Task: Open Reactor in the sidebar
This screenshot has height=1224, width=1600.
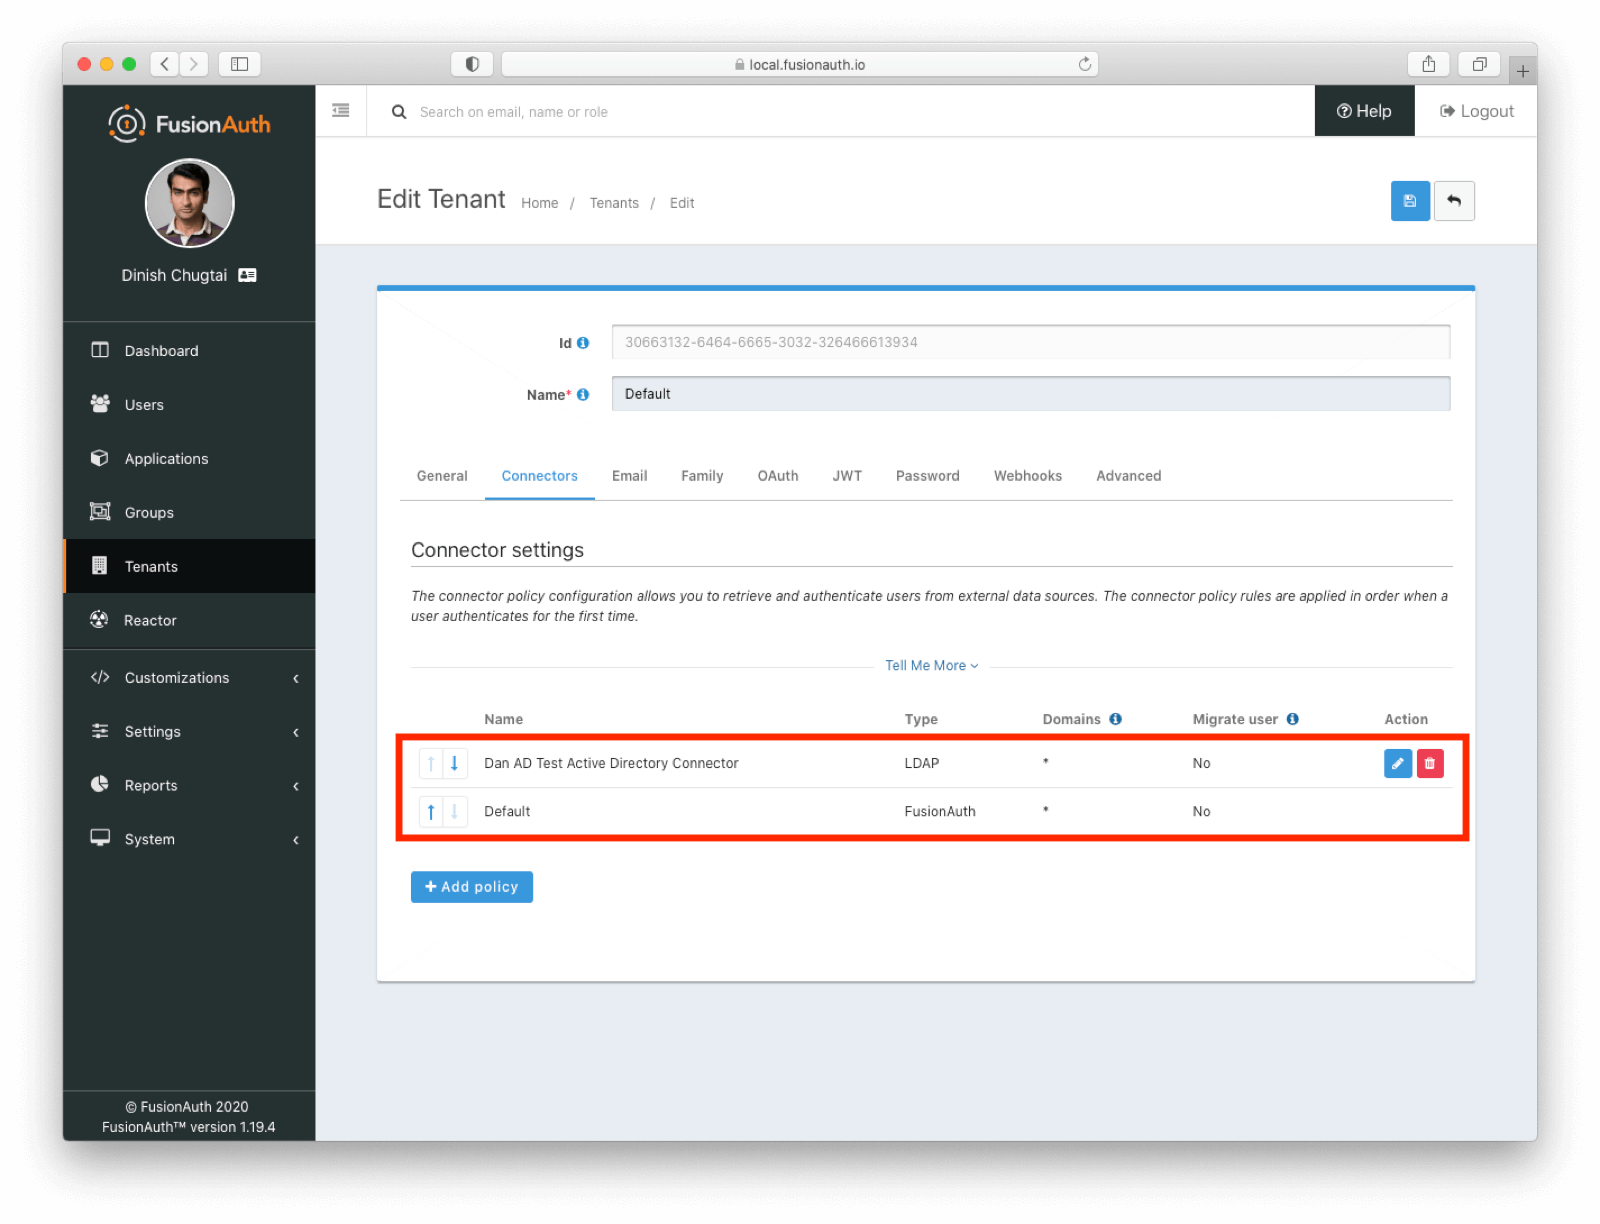Action: click(x=189, y=621)
